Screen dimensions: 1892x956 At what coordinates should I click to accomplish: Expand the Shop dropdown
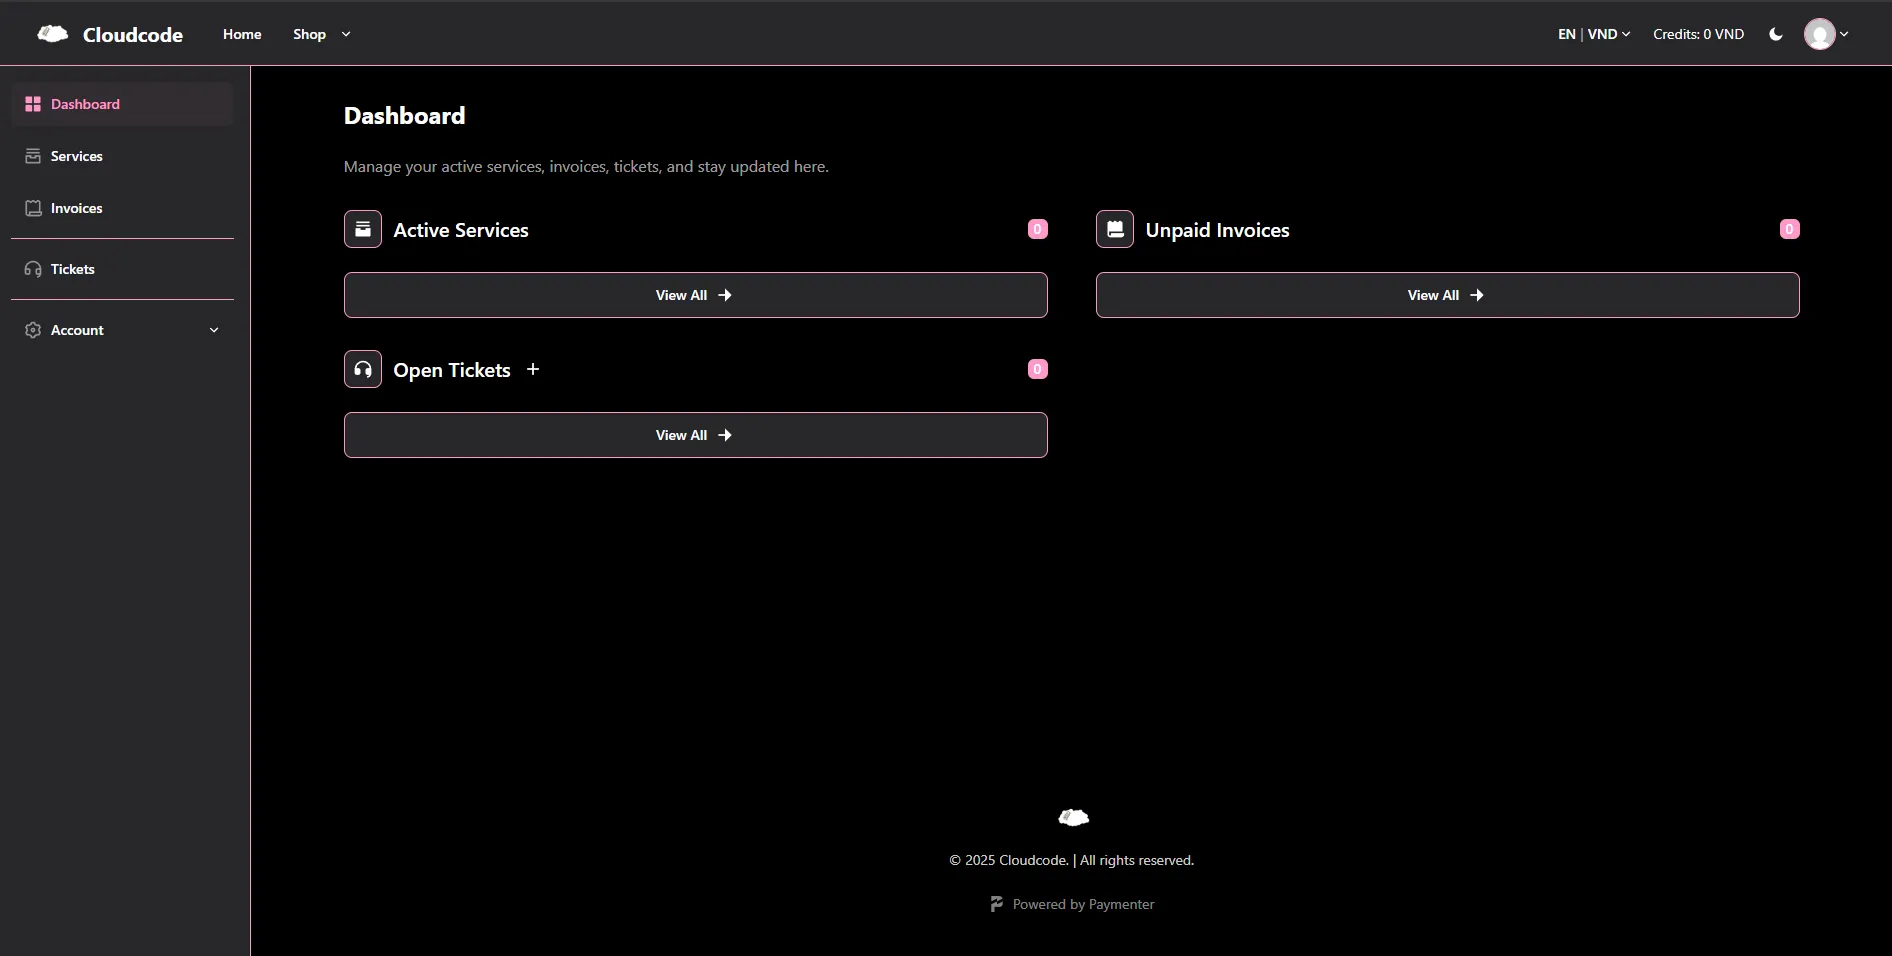tap(320, 34)
